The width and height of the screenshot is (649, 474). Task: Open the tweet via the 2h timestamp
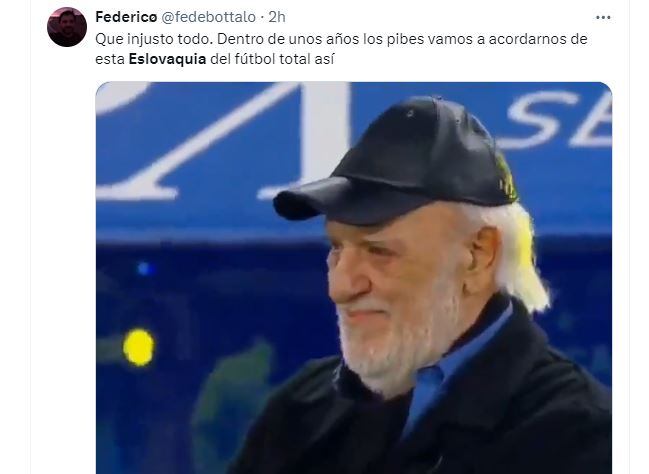(277, 17)
